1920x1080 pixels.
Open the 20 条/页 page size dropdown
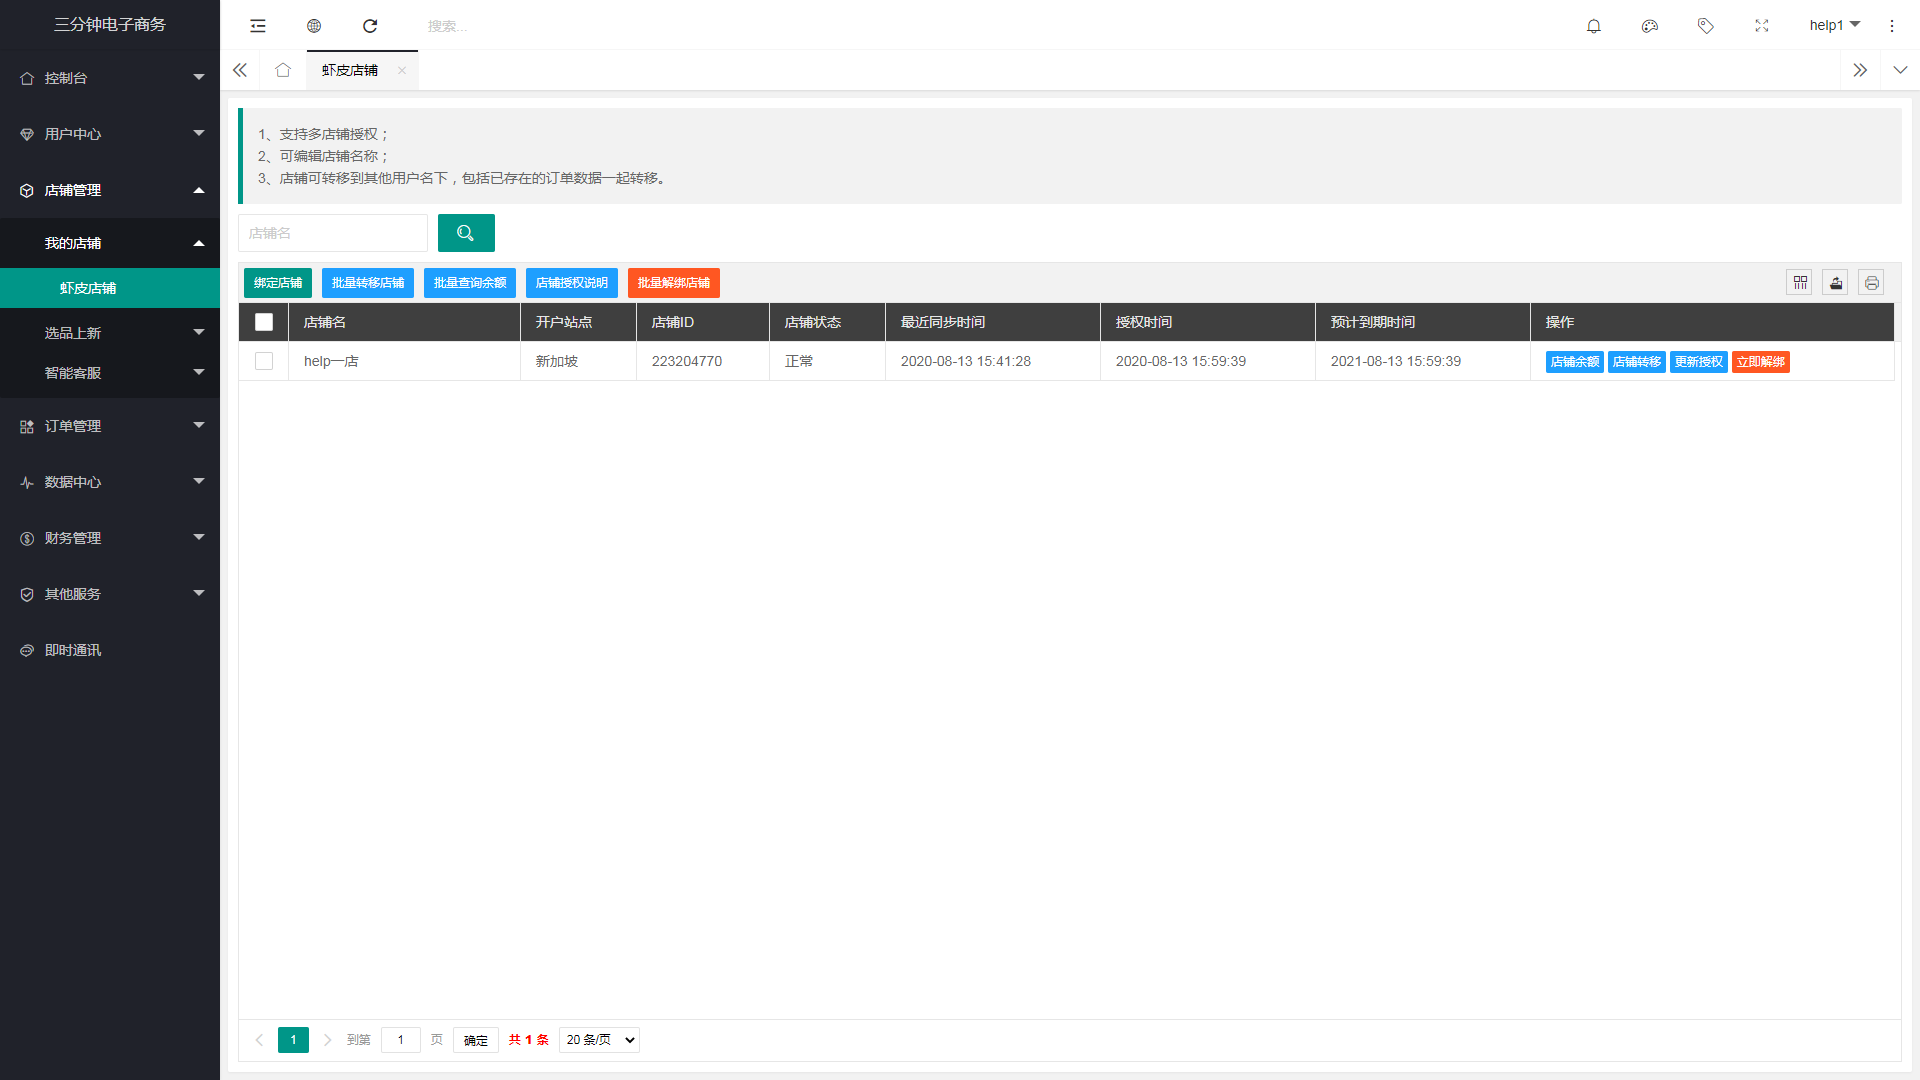(599, 1040)
